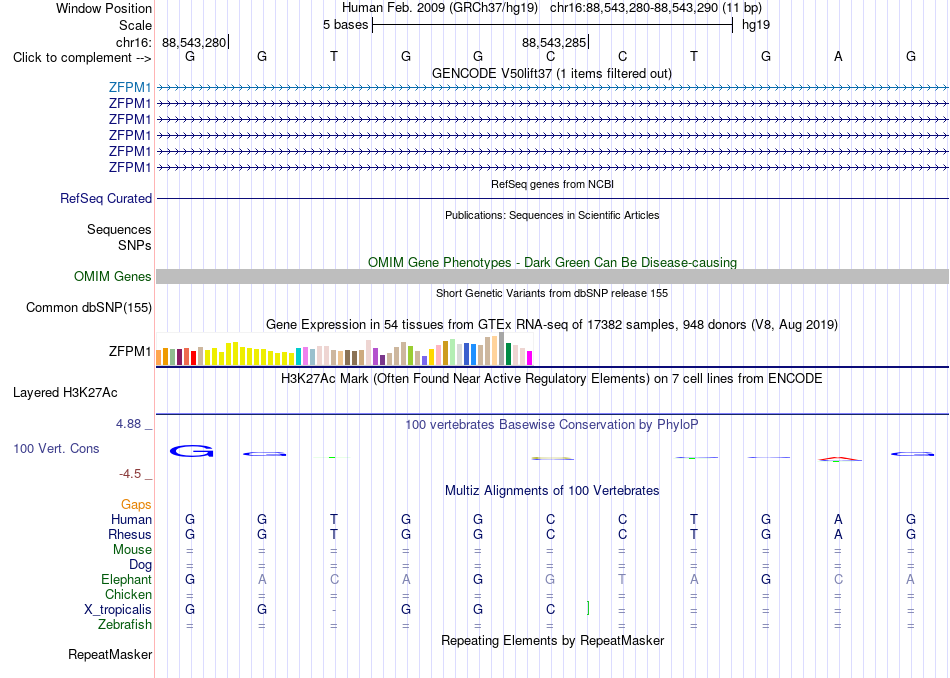This screenshot has width=950, height=678.
Task: Open 'Short Genetic Variants from dbSNP' title
Action: coord(552,293)
